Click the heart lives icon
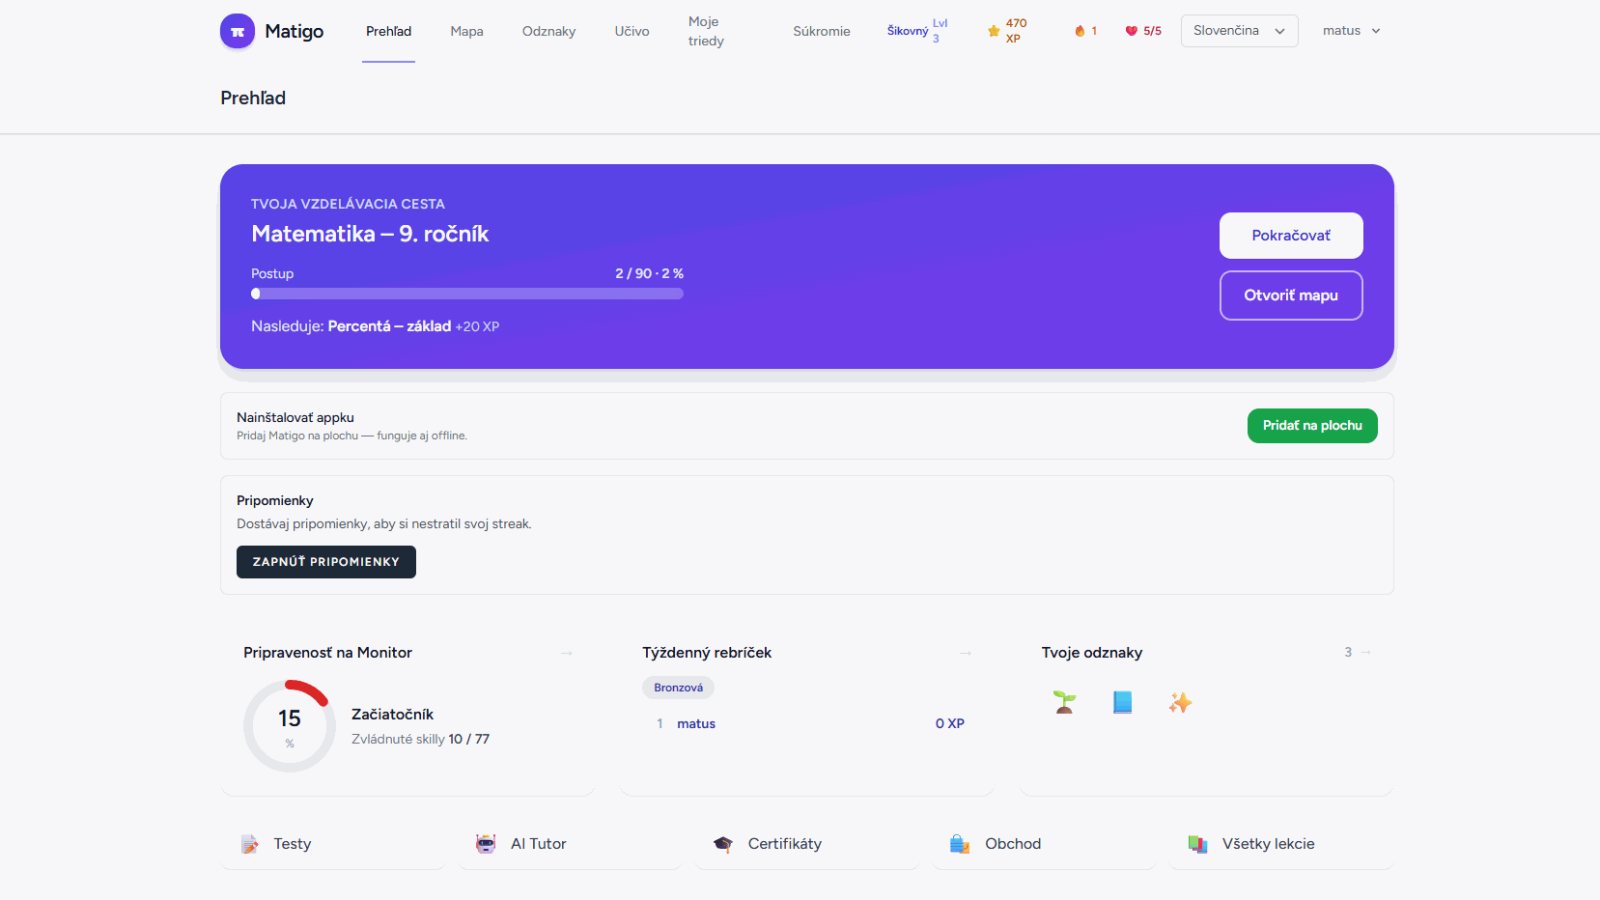The image size is (1600, 900). click(x=1131, y=31)
